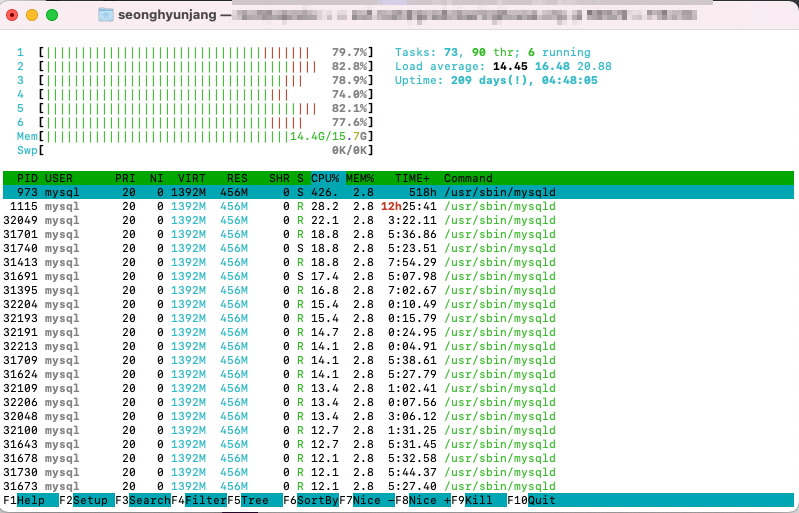Activate F3 Search in the footer
The image size is (799, 513).
click(142, 500)
